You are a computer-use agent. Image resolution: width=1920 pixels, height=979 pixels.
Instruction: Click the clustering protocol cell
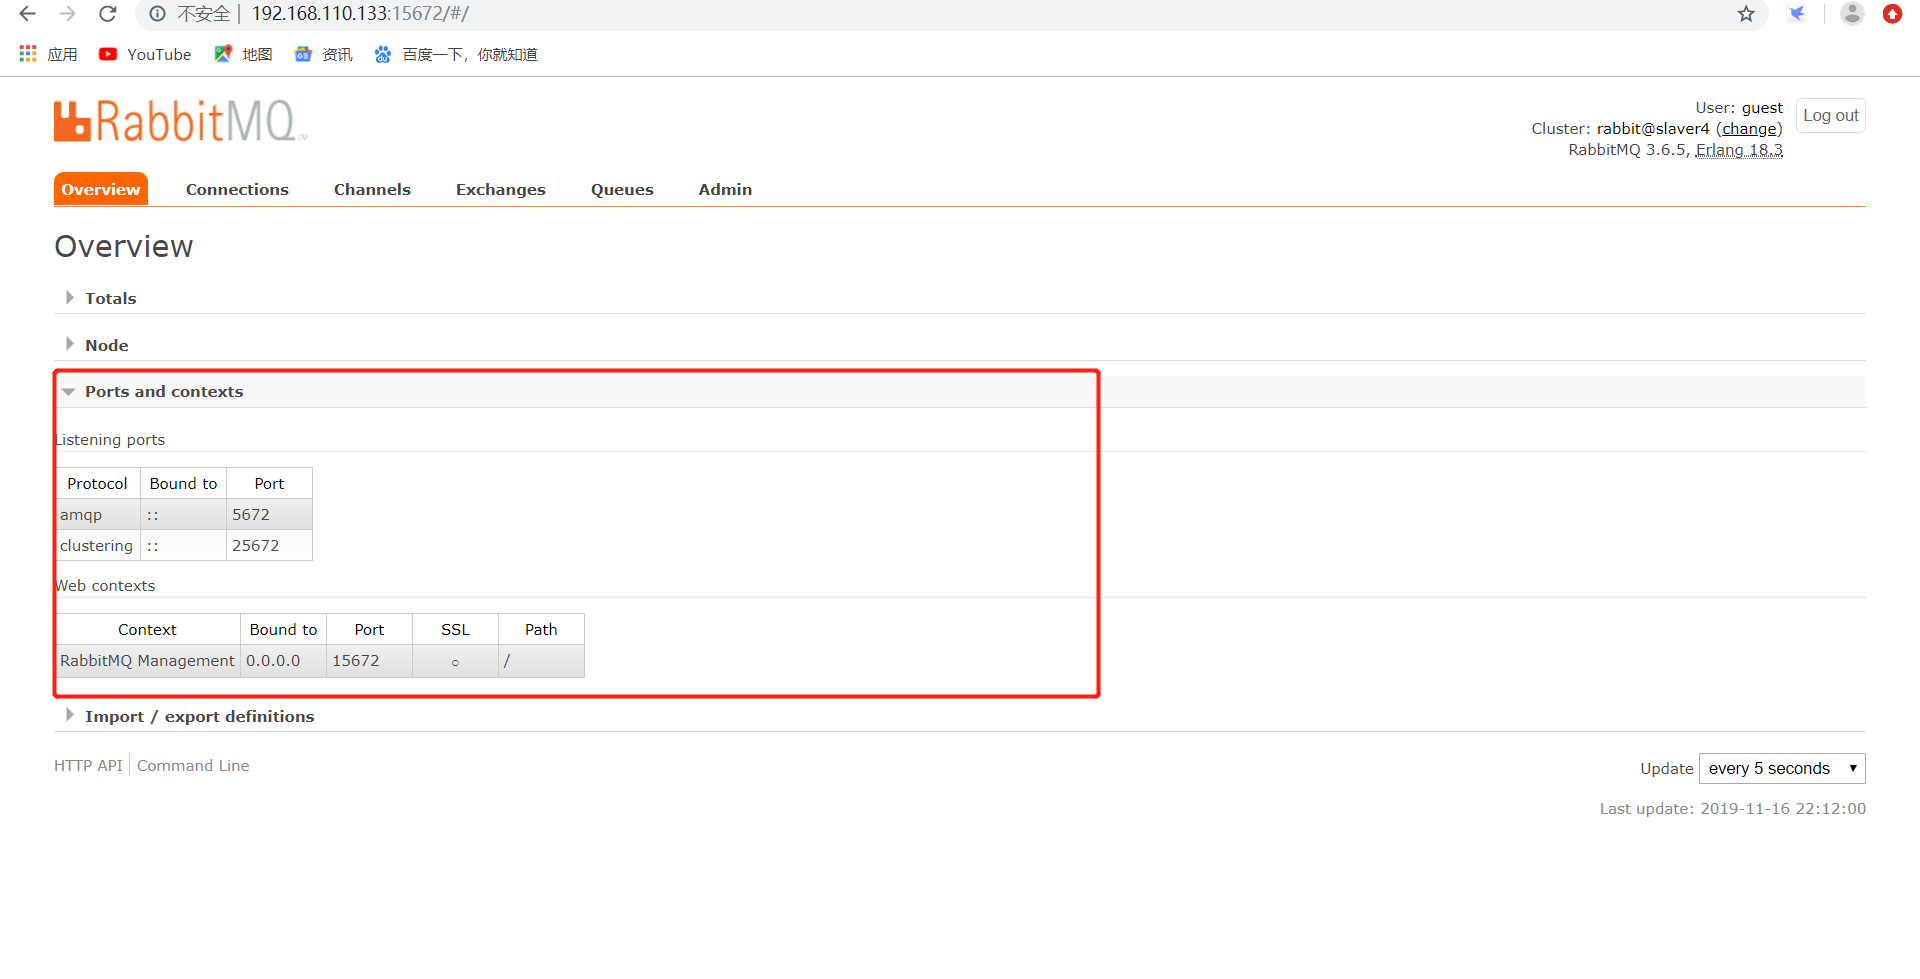point(98,545)
